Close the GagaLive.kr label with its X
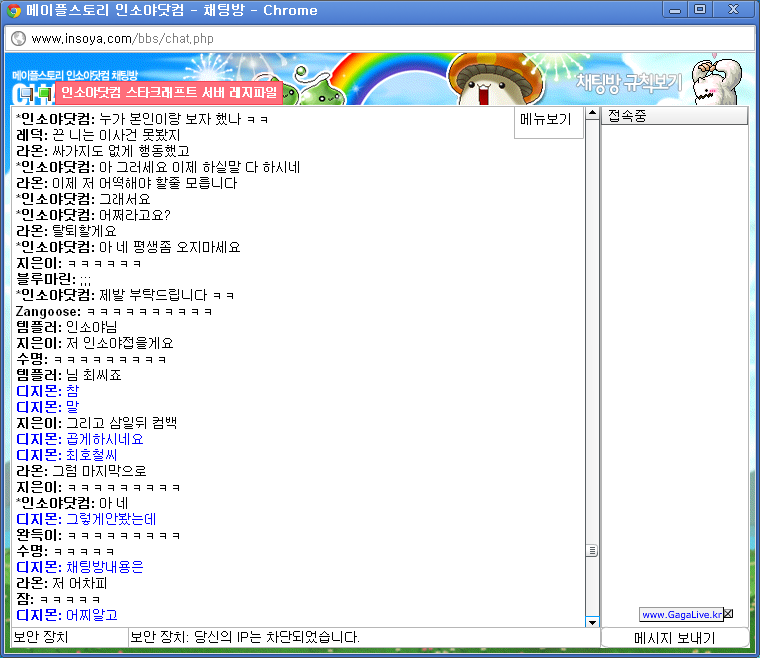This screenshot has height=658, width=760. click(728, 614)
